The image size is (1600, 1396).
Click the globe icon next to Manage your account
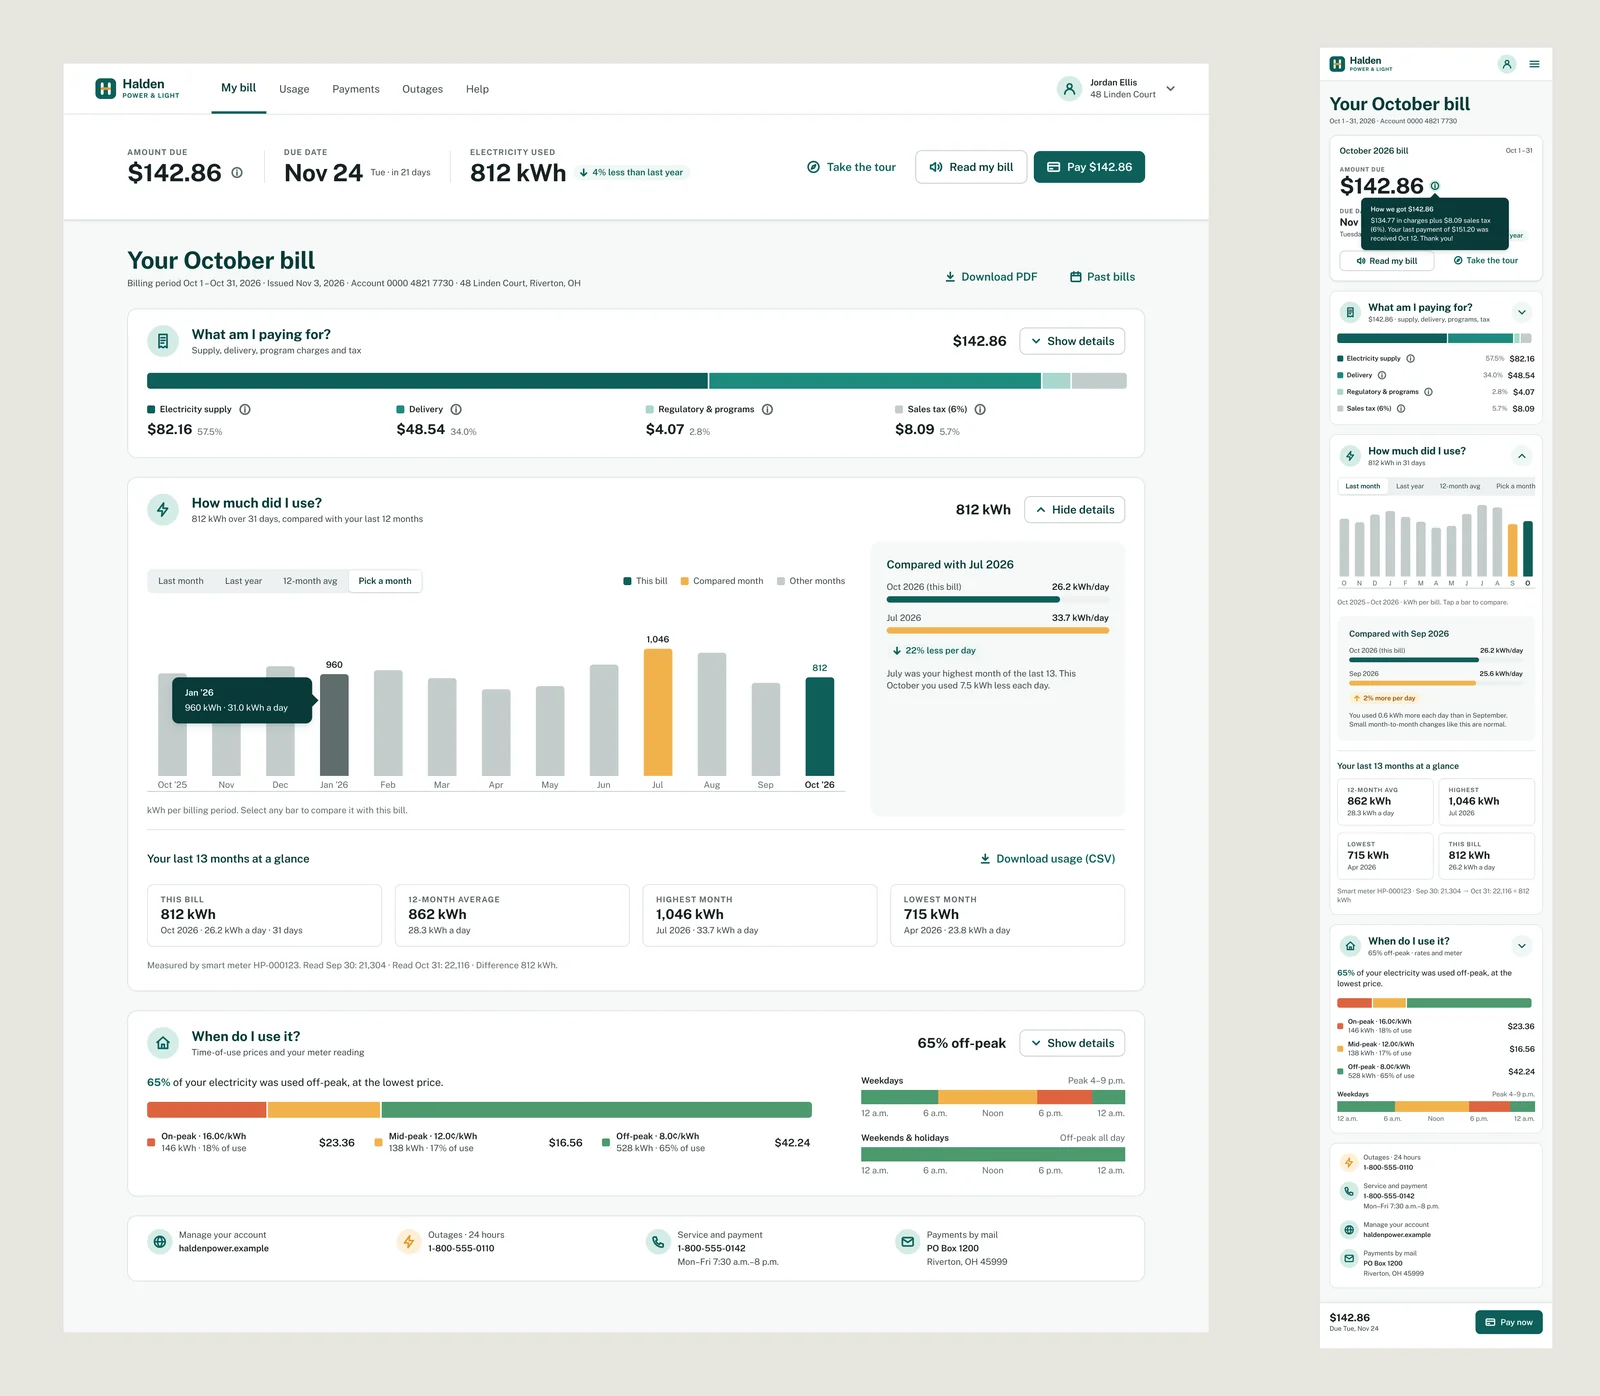click(159, 1242)
